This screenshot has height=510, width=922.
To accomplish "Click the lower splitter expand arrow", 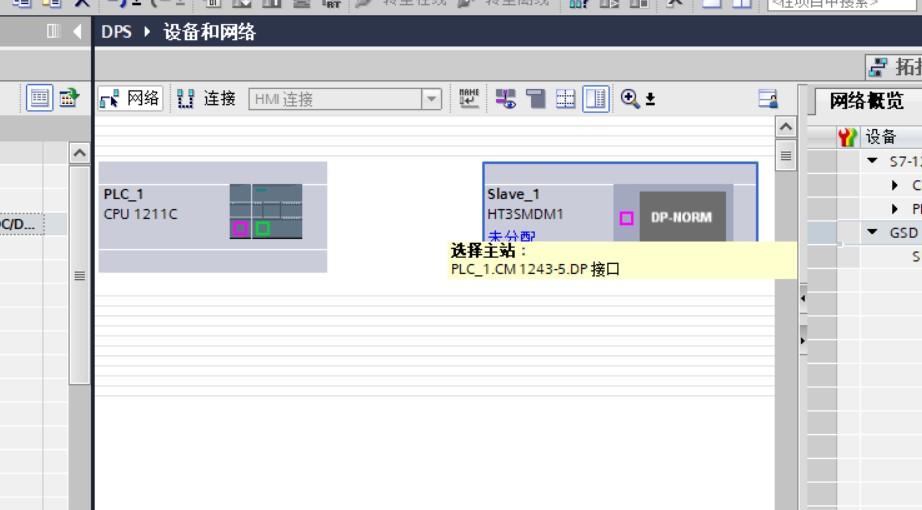I will (x=803, y=341).
